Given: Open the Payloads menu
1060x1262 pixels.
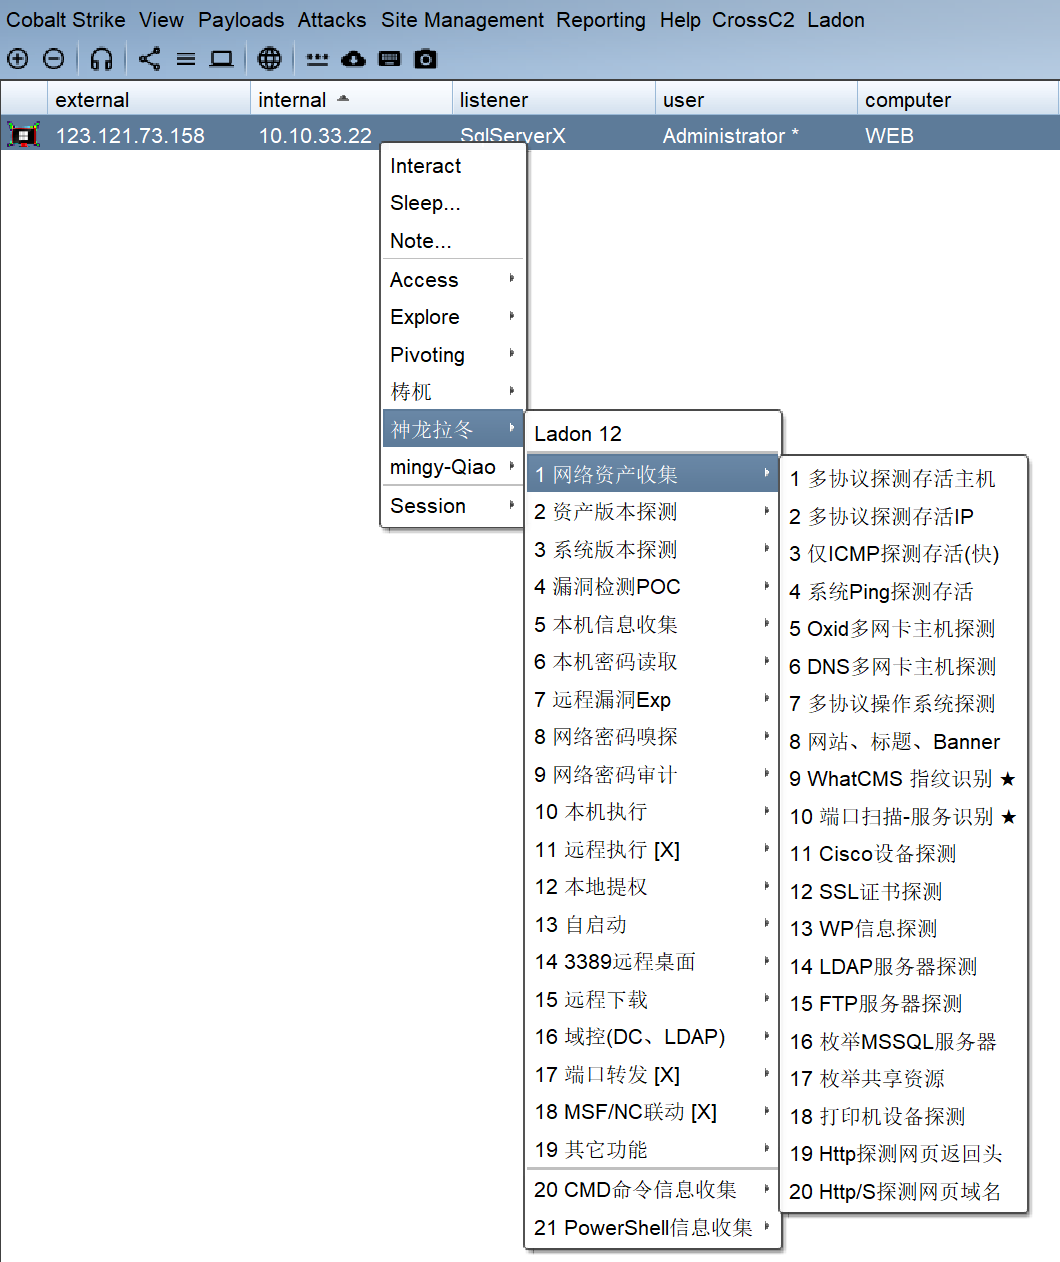Looking at the screenshot, I should [241, 20].
